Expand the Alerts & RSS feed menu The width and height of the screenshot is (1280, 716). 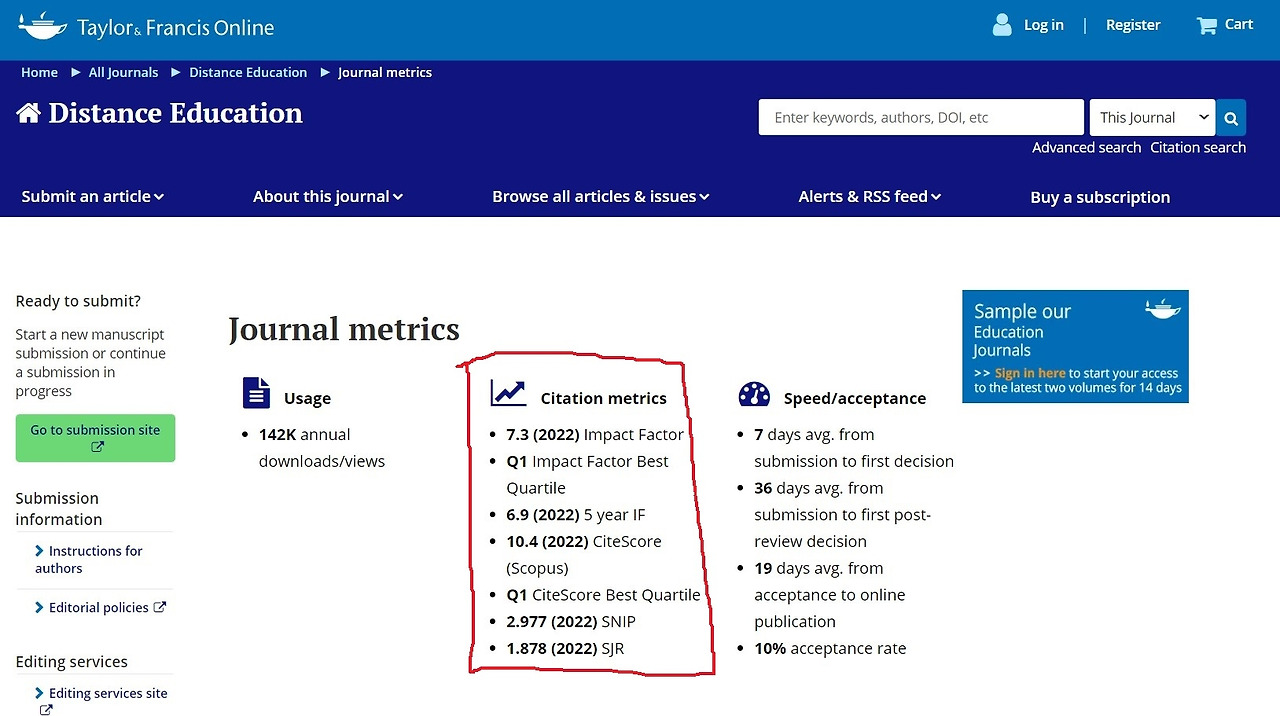[x=870, y=197]
